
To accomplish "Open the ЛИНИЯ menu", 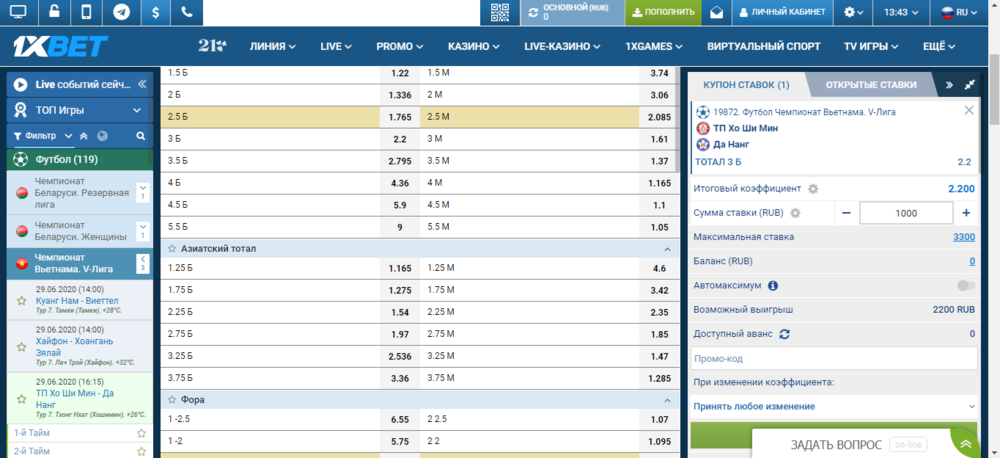I will coord(273,46).
